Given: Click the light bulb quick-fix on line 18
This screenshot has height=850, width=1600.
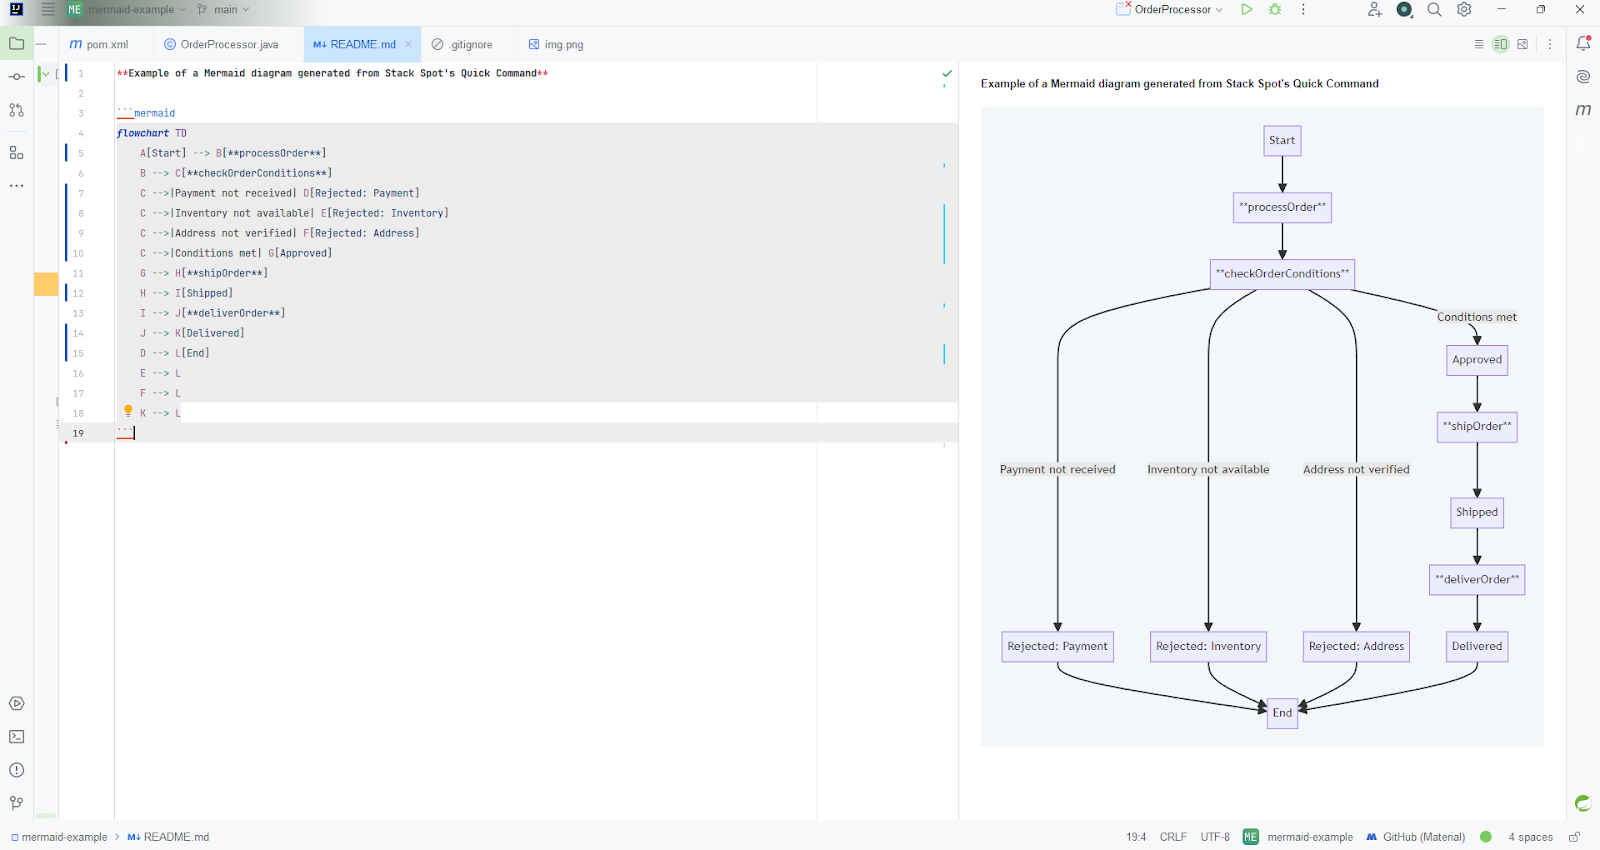Looking at the screenshot, I should (128, 411).
